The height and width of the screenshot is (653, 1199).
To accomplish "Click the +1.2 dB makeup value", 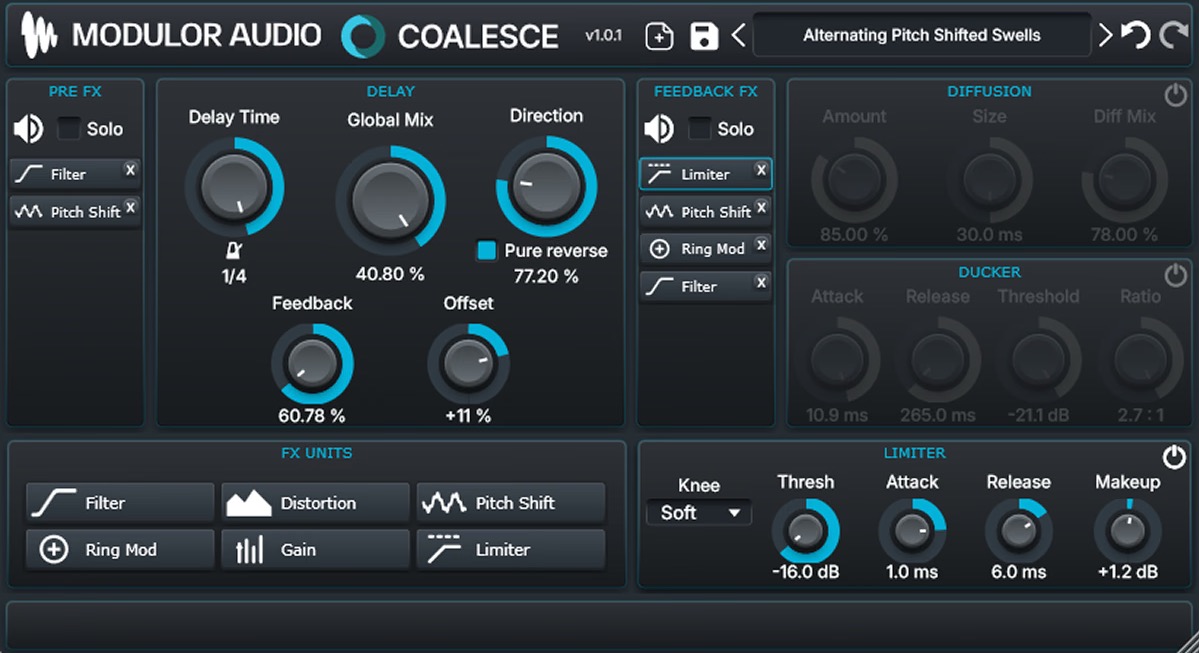I will pos(1128,572).
